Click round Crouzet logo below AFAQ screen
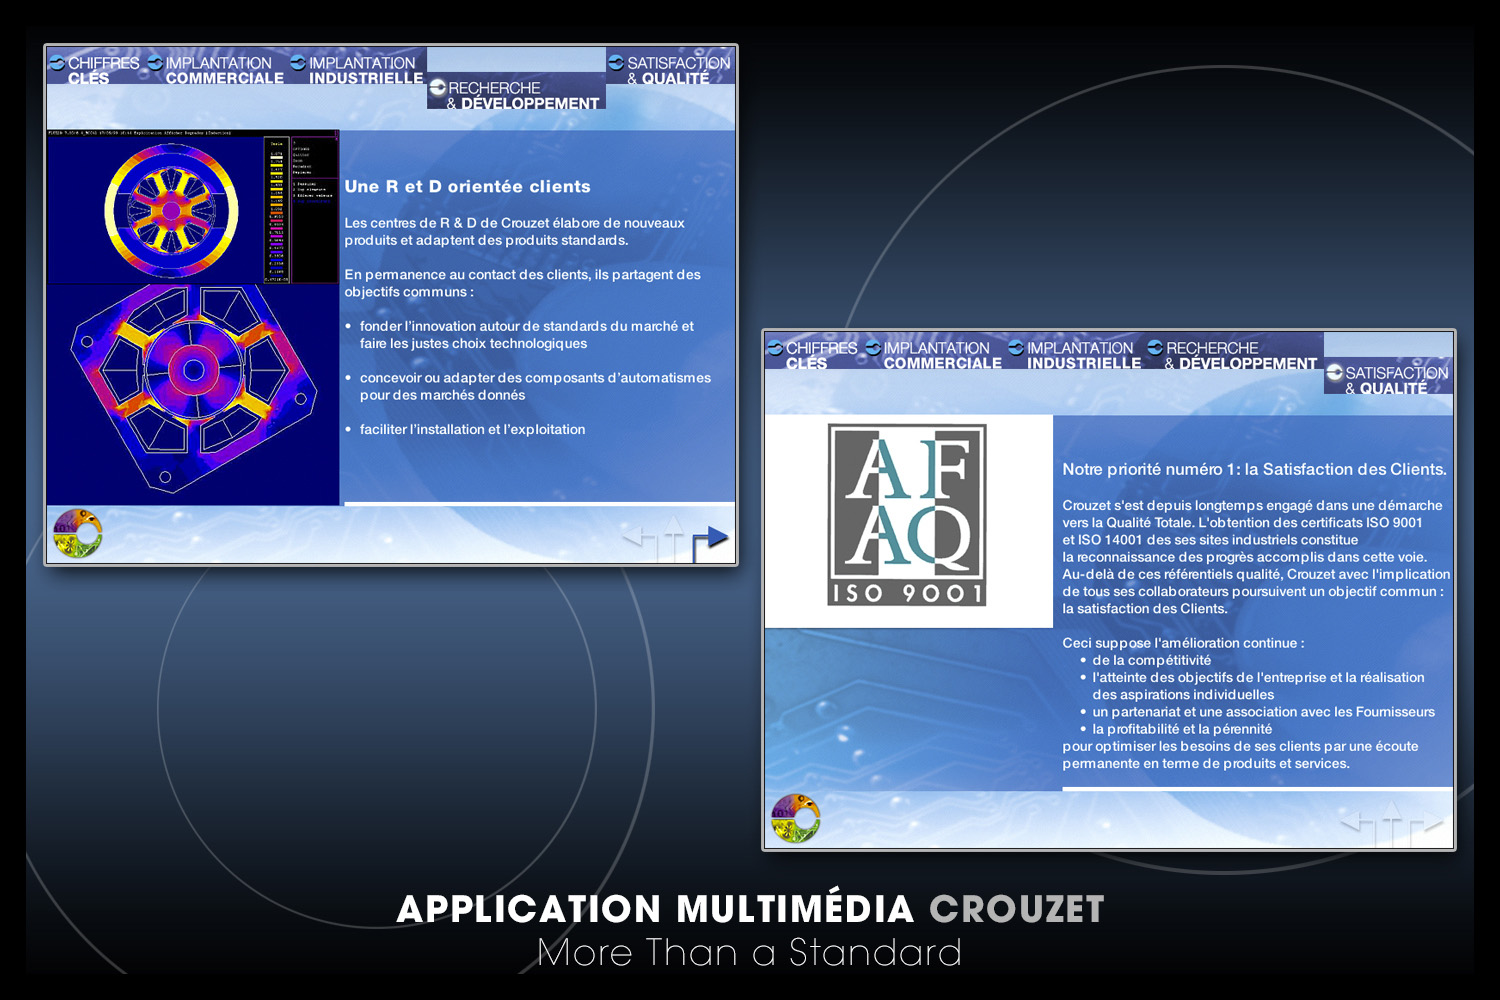This screenshot has width=1500, height=1000. coord(796,819)
